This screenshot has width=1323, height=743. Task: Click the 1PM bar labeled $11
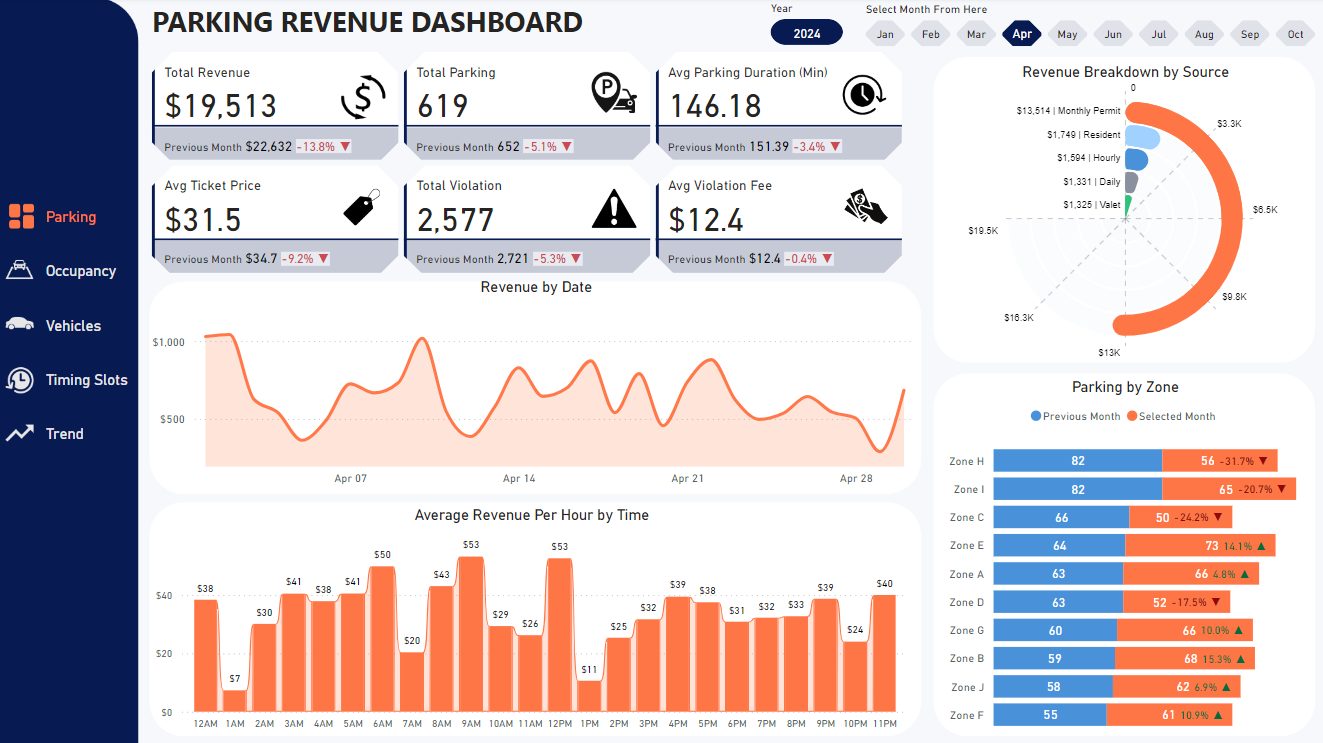click(x=589, y=696)
